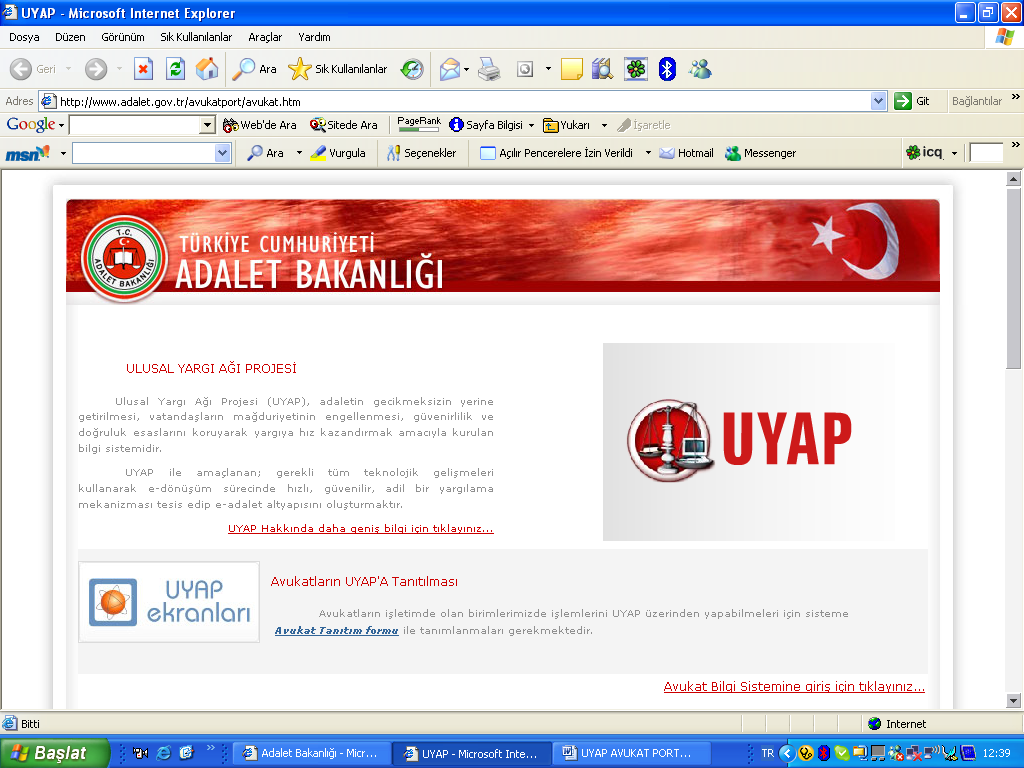1024x768 pixels.
Task: Click the Google toolbar search field
Action: click(x=135, y=125)
